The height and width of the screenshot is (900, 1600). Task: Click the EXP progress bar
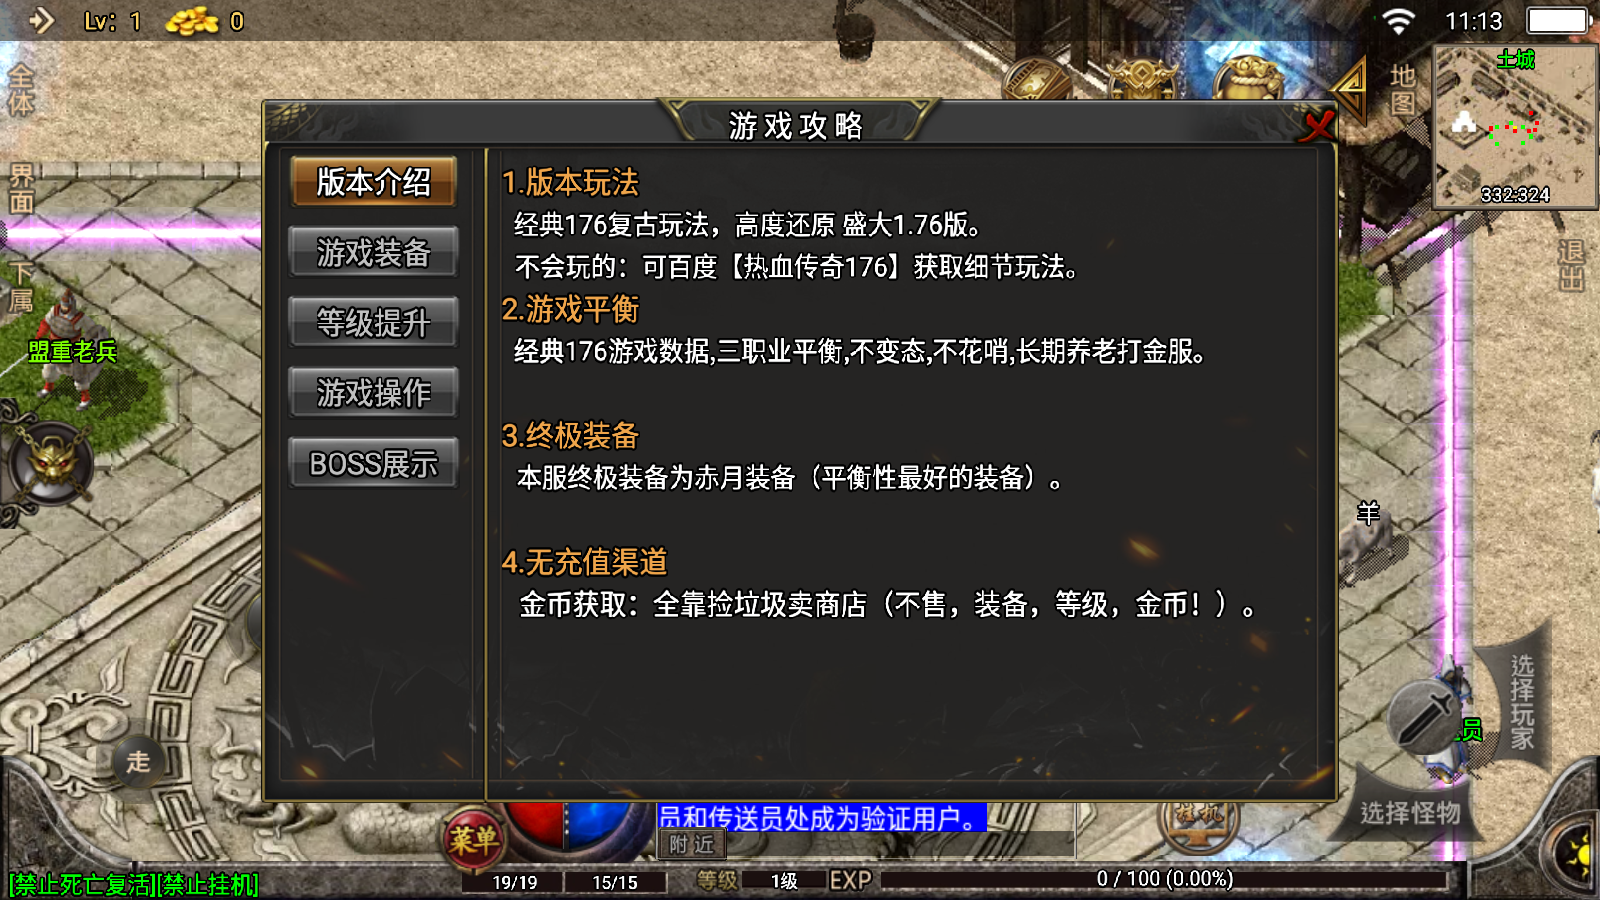coord(1163,880)
